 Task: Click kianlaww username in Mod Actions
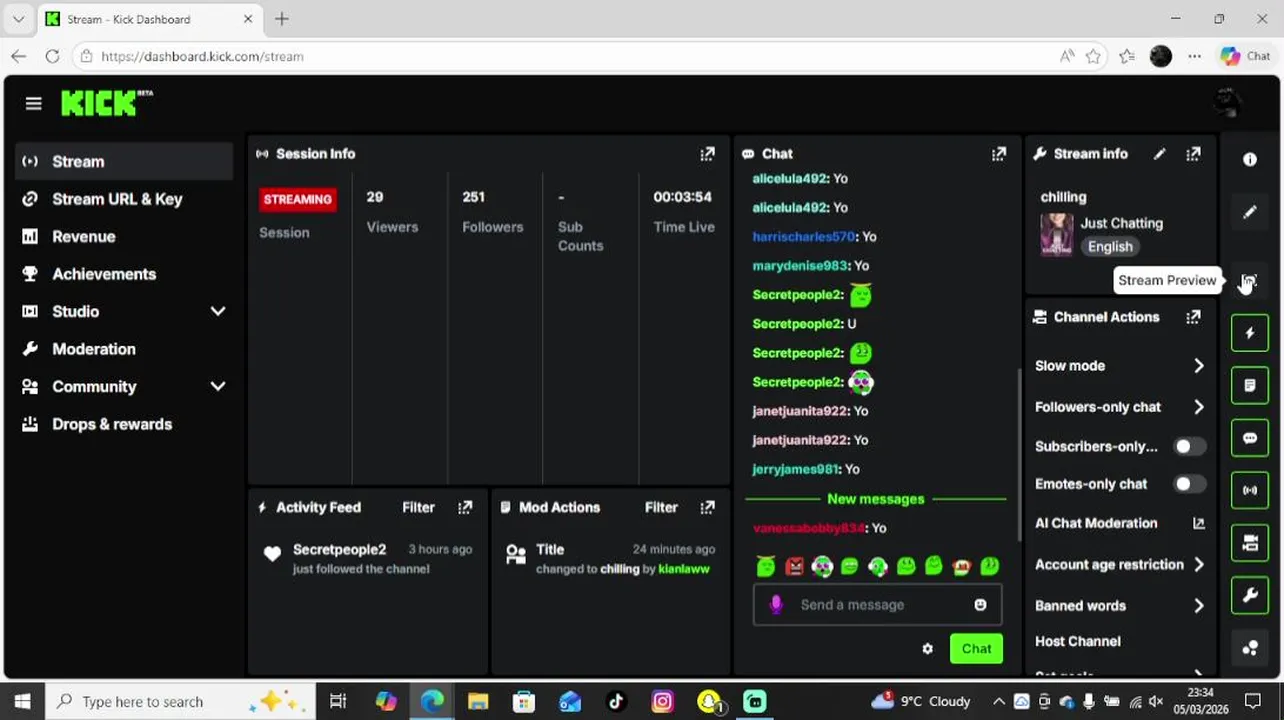684,569
